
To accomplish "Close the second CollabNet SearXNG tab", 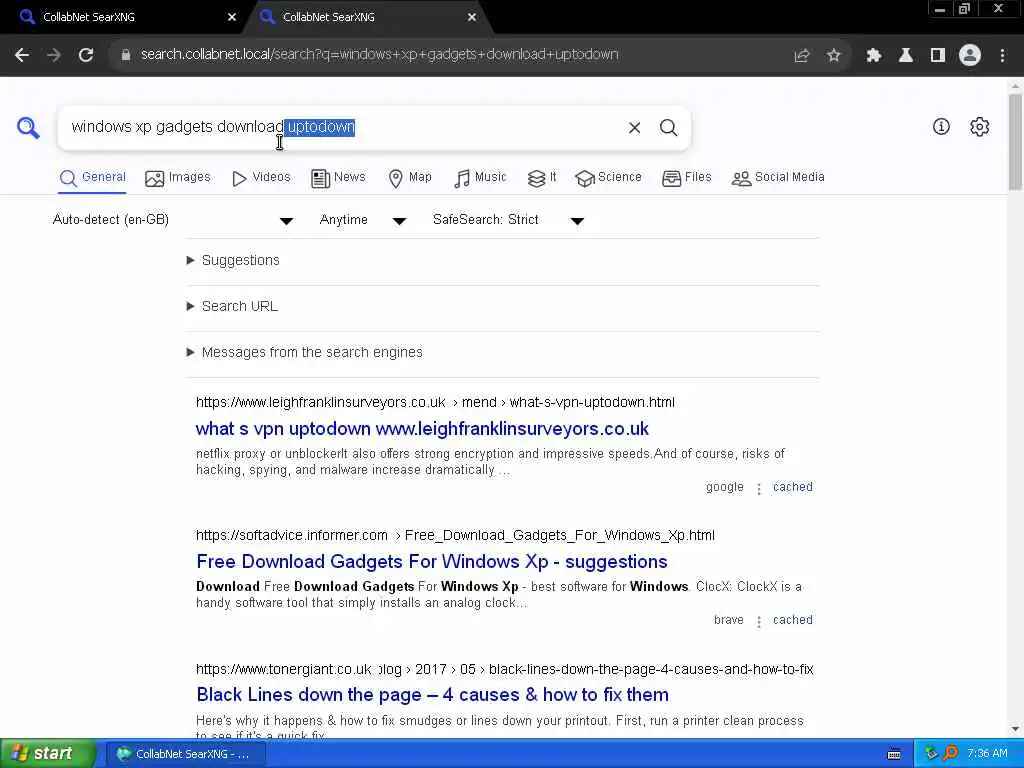I will (472, 18).
